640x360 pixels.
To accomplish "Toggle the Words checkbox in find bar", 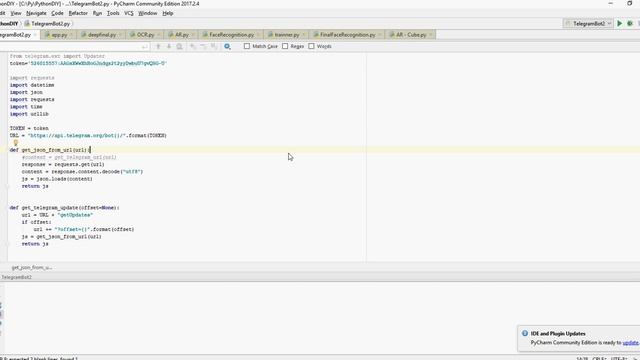I will click(311, 46).
